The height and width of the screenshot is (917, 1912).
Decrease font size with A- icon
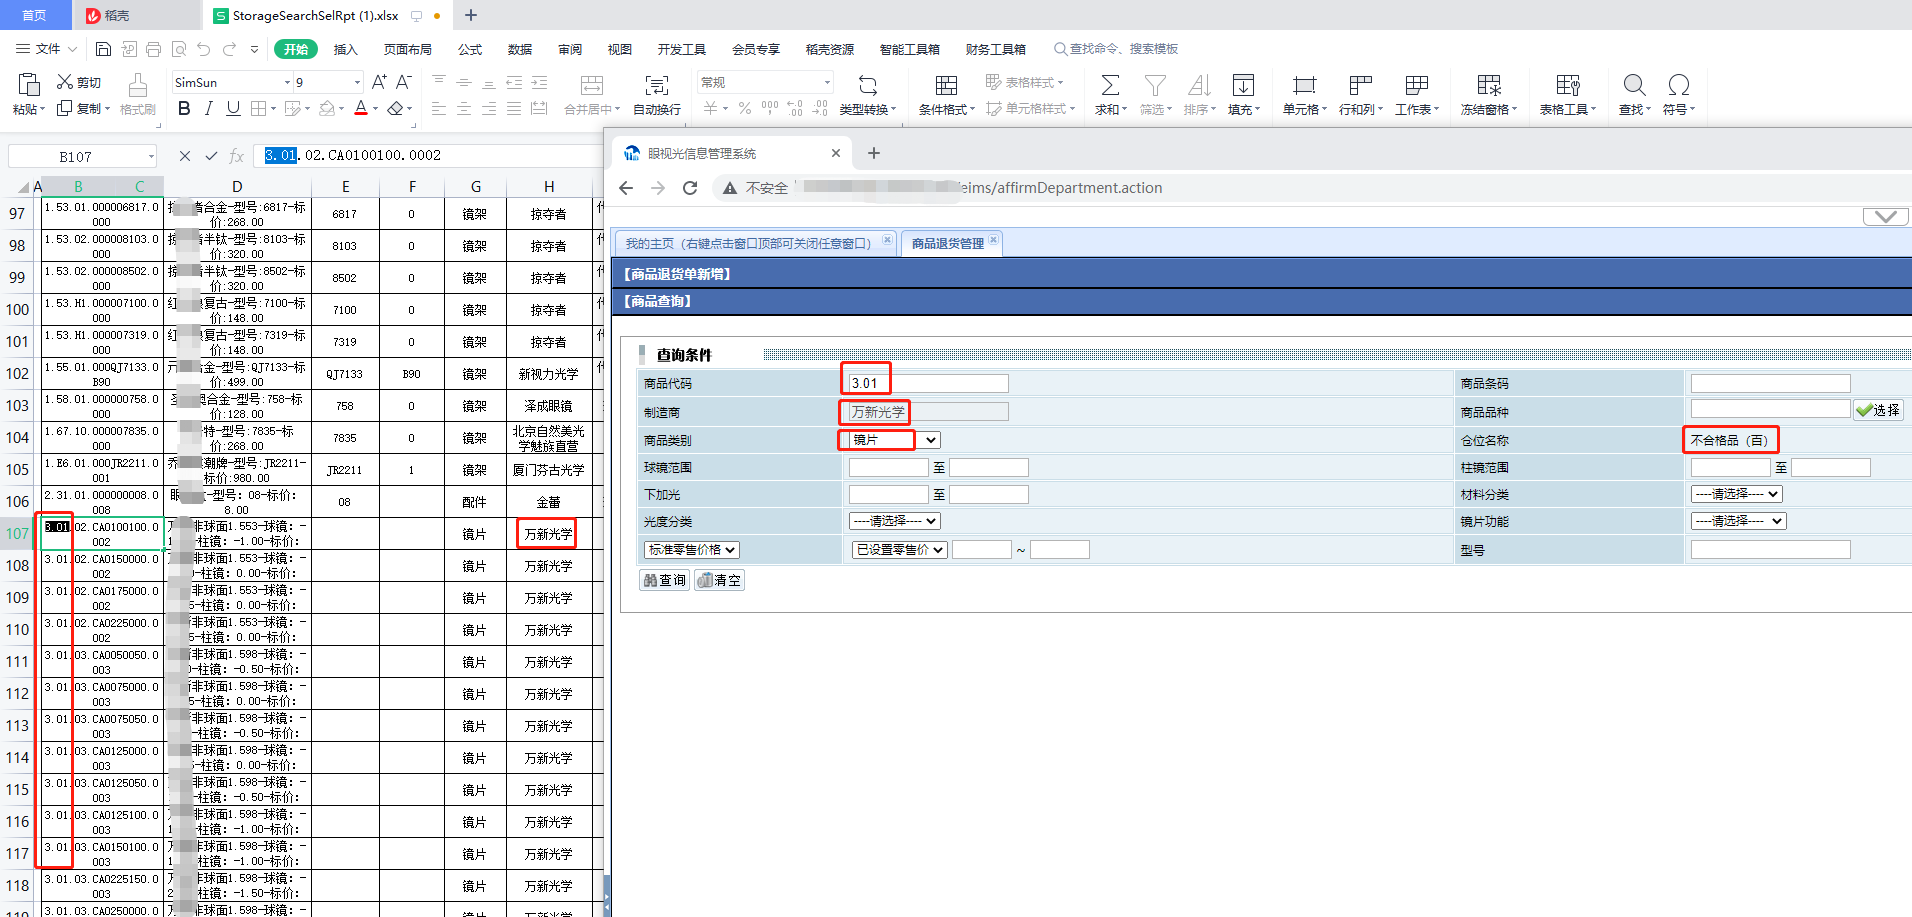(404, 82)
